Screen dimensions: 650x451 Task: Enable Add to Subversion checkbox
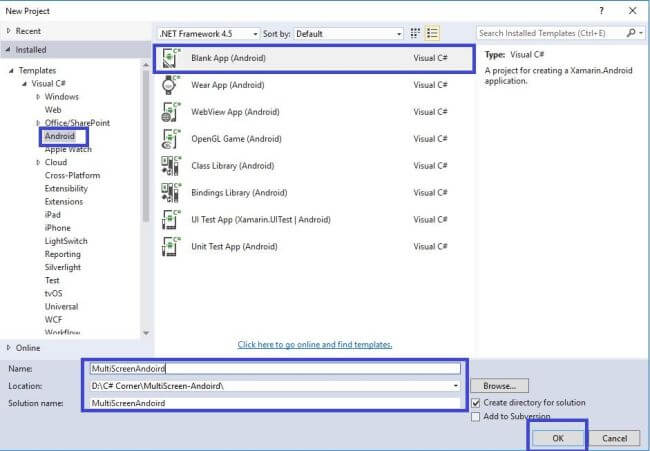click(x=475, y=416)
